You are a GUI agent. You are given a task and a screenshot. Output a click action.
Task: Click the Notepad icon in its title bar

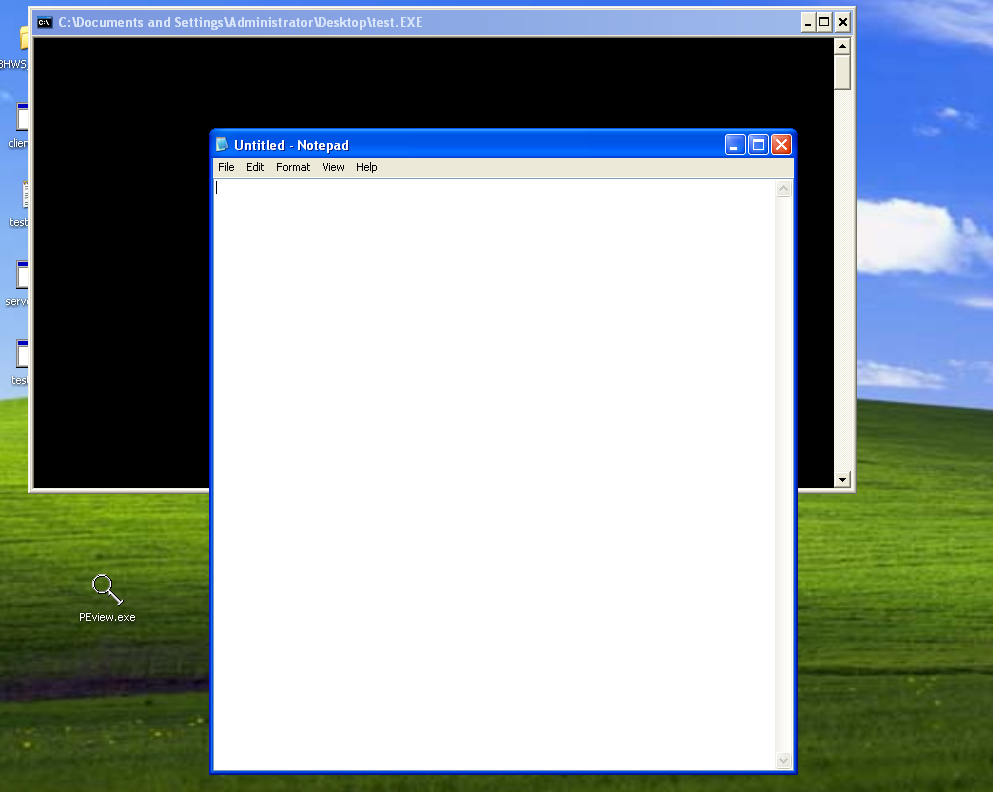point(222,145)
